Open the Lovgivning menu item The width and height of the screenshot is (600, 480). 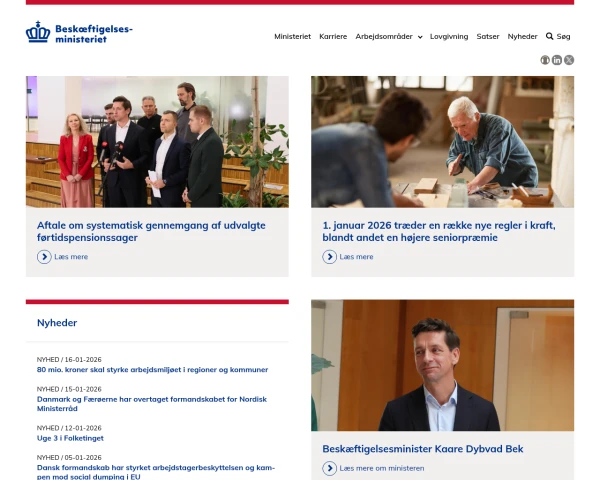449,36
